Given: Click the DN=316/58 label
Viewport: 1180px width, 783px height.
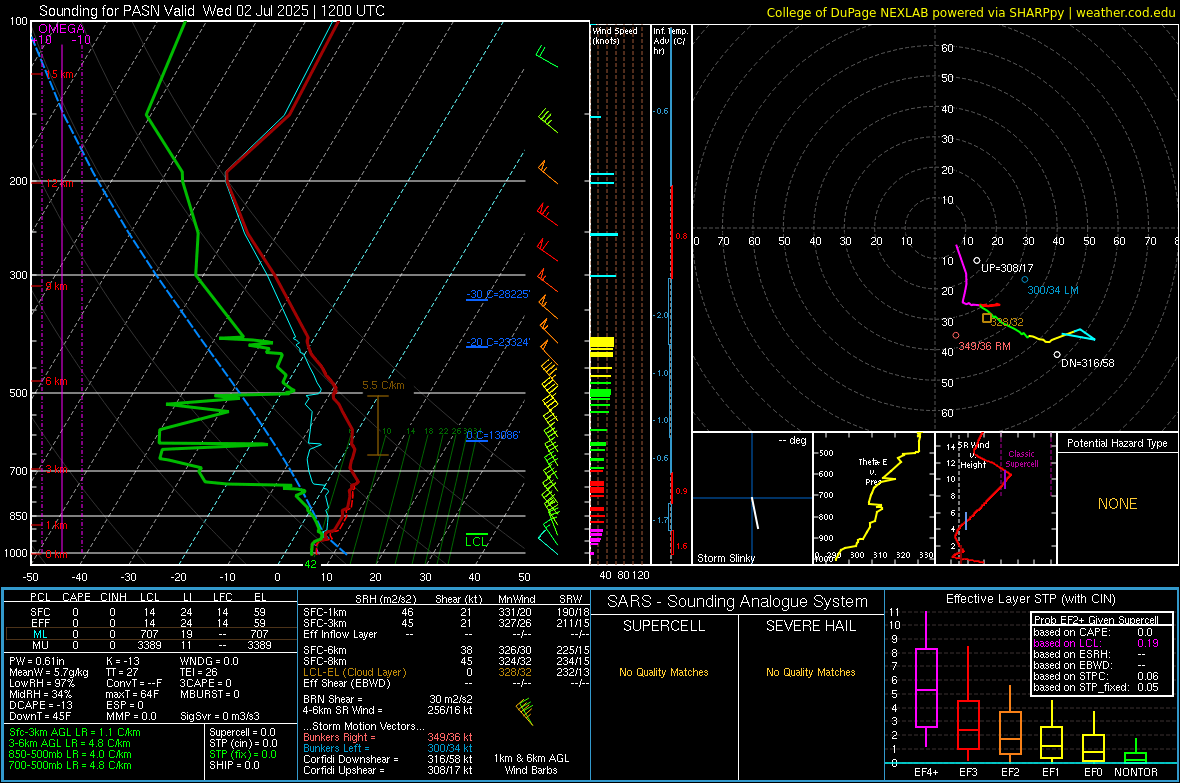Looking at the screenshot, I should pos(1087,363).
